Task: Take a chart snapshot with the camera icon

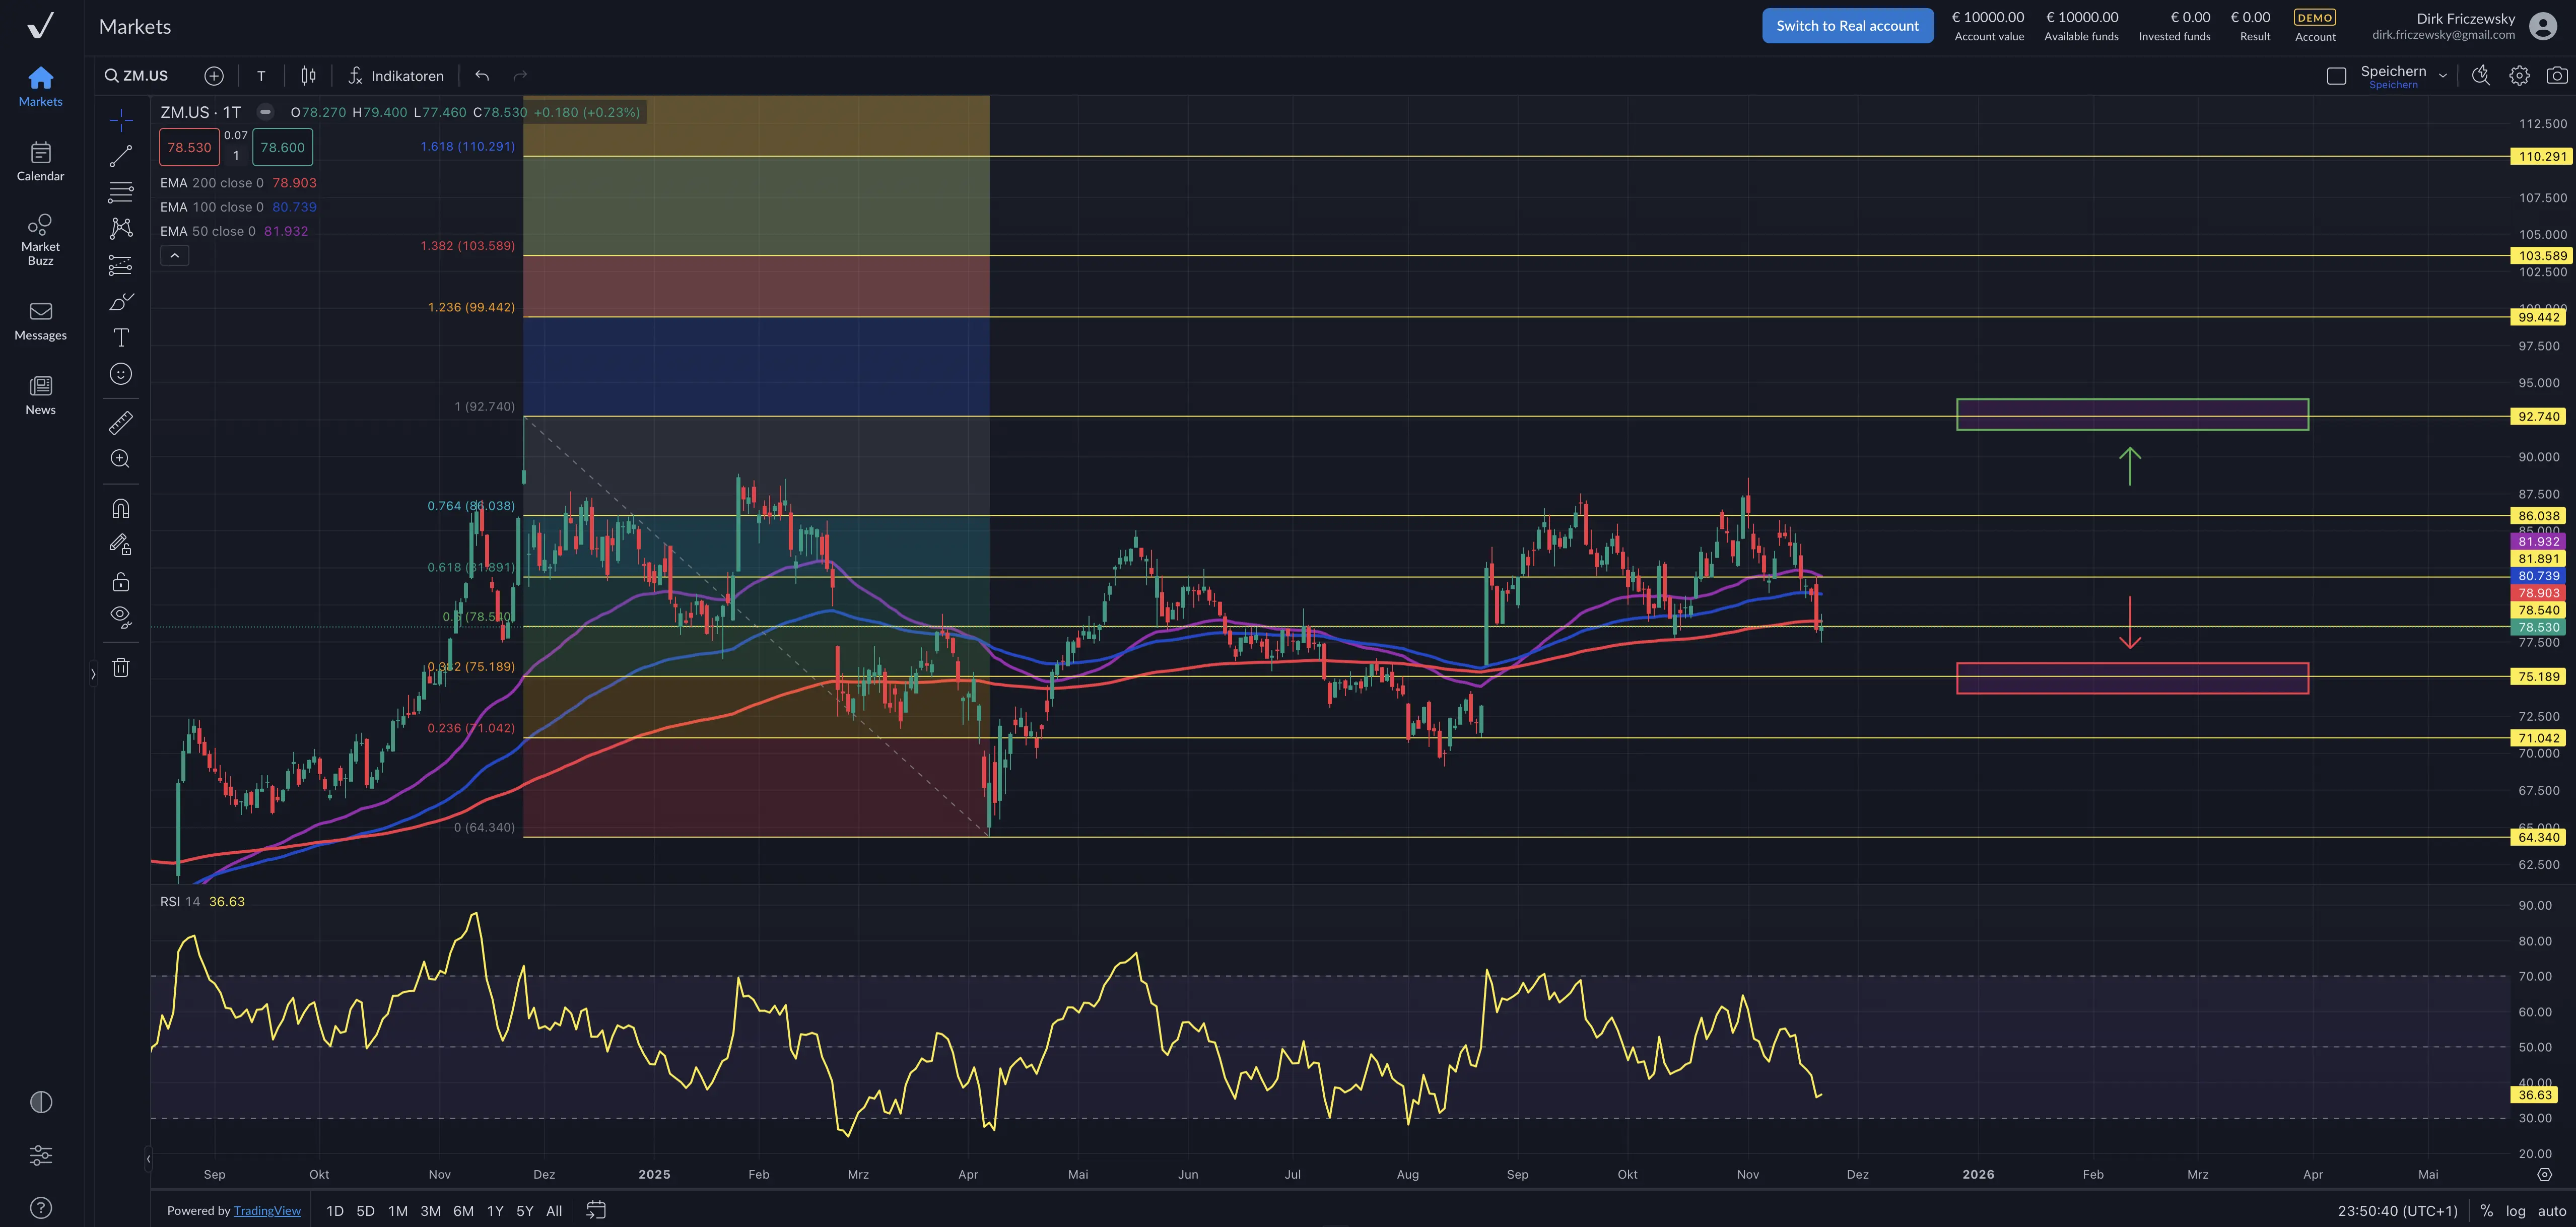Action: pos(2556,76)
